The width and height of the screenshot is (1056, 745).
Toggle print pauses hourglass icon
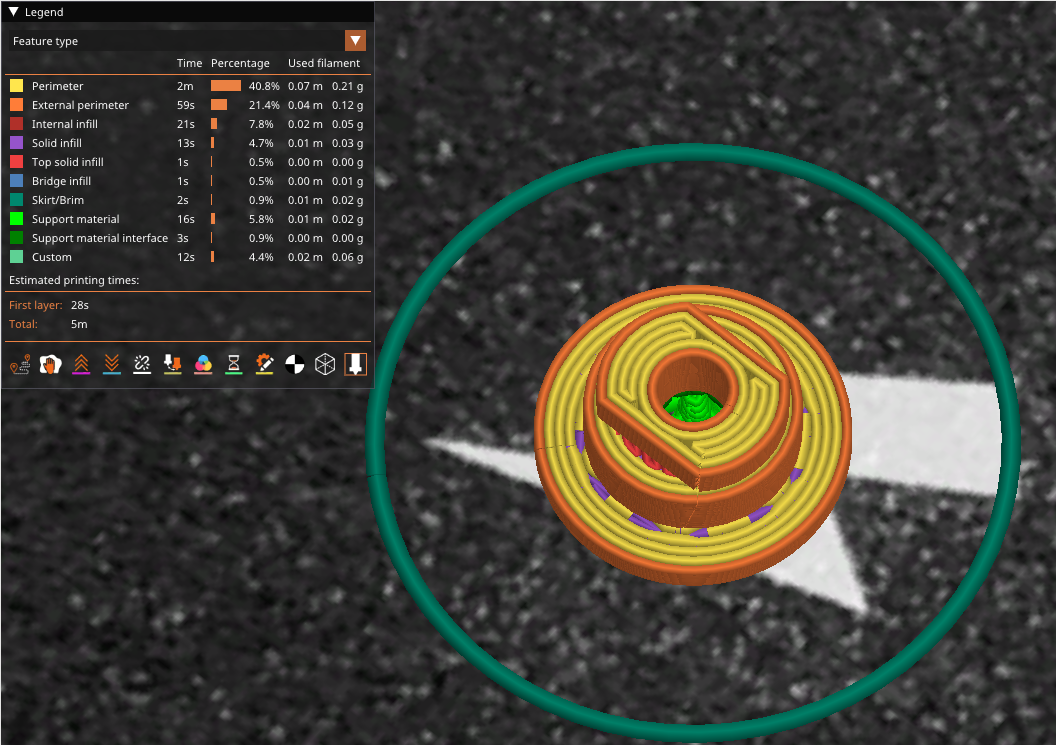tap(234, 364)
